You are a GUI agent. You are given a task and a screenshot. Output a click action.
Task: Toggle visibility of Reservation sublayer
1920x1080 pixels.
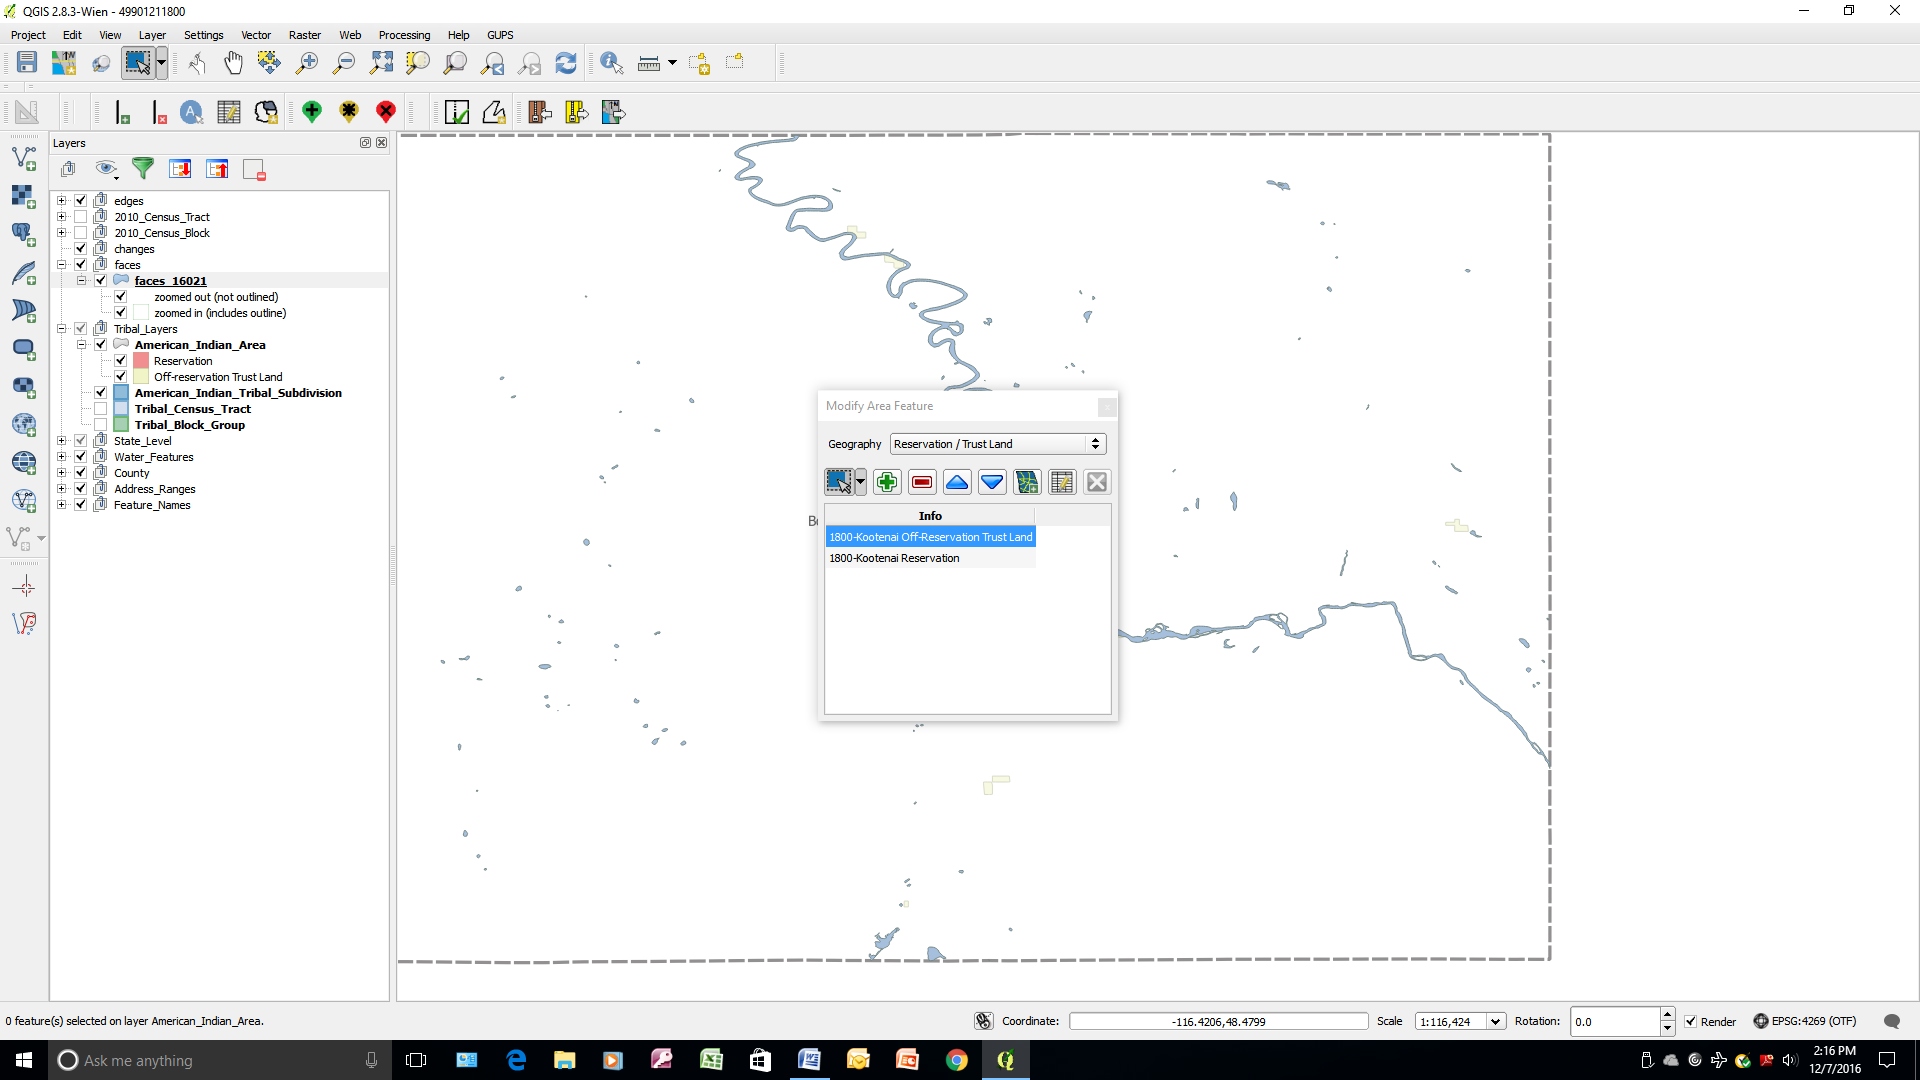(120, 360)
